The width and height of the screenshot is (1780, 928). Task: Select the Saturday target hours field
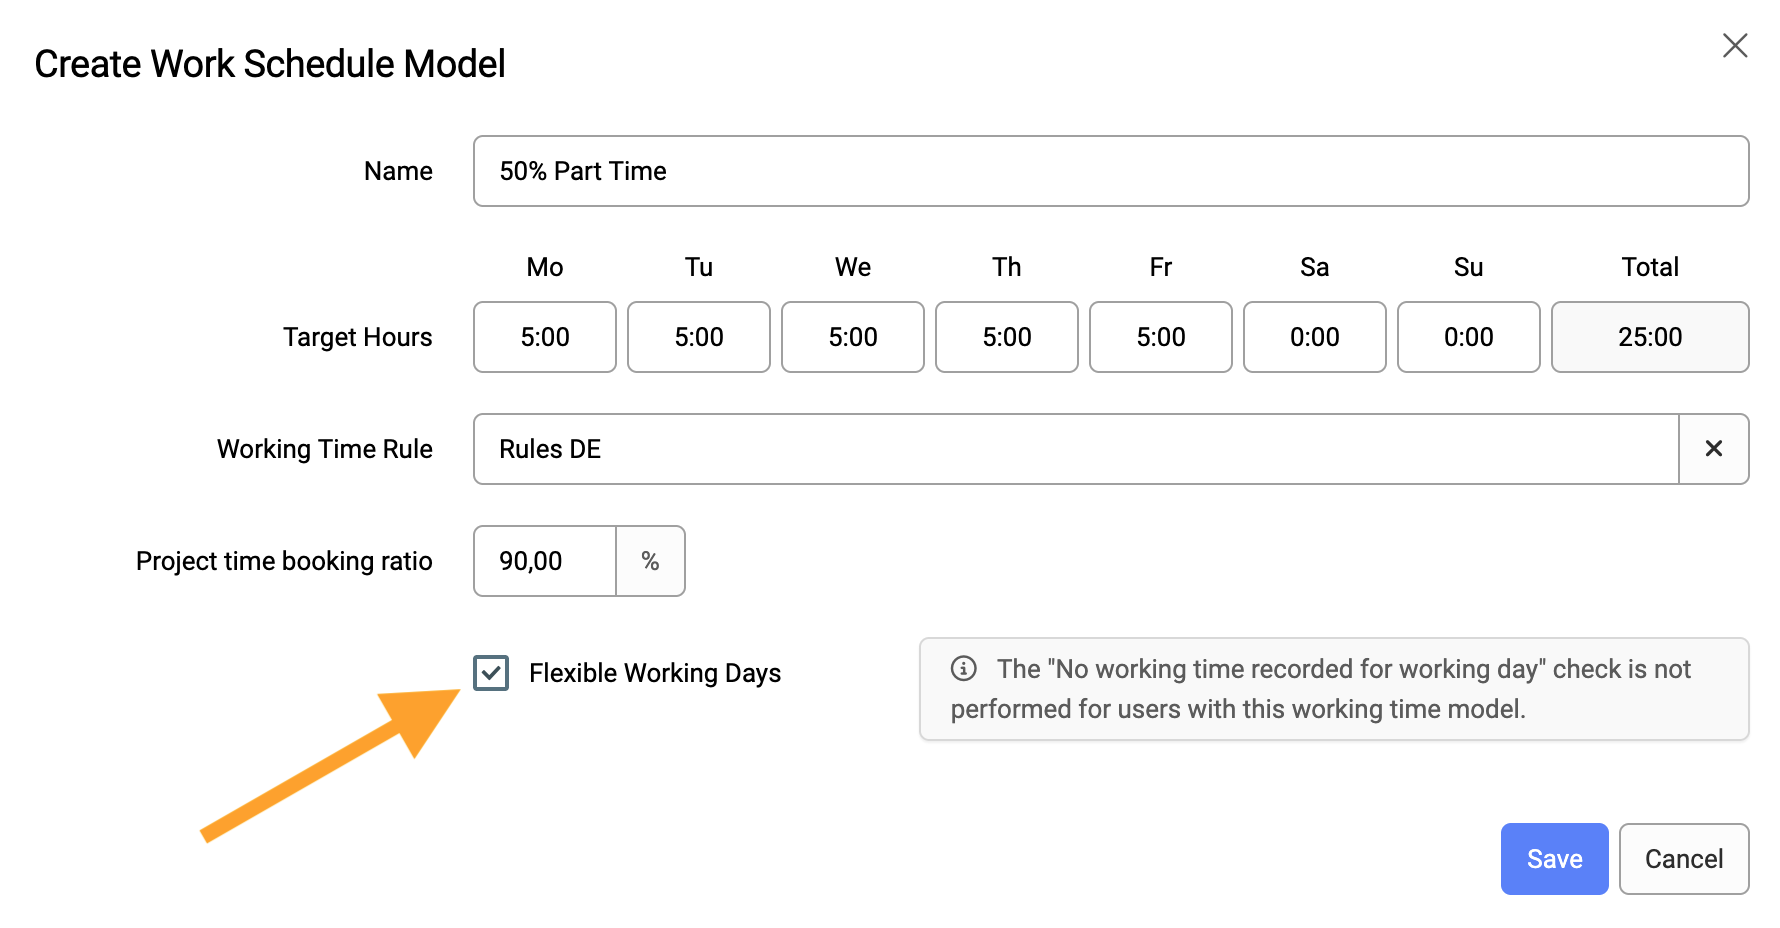tap(1315, 337)
